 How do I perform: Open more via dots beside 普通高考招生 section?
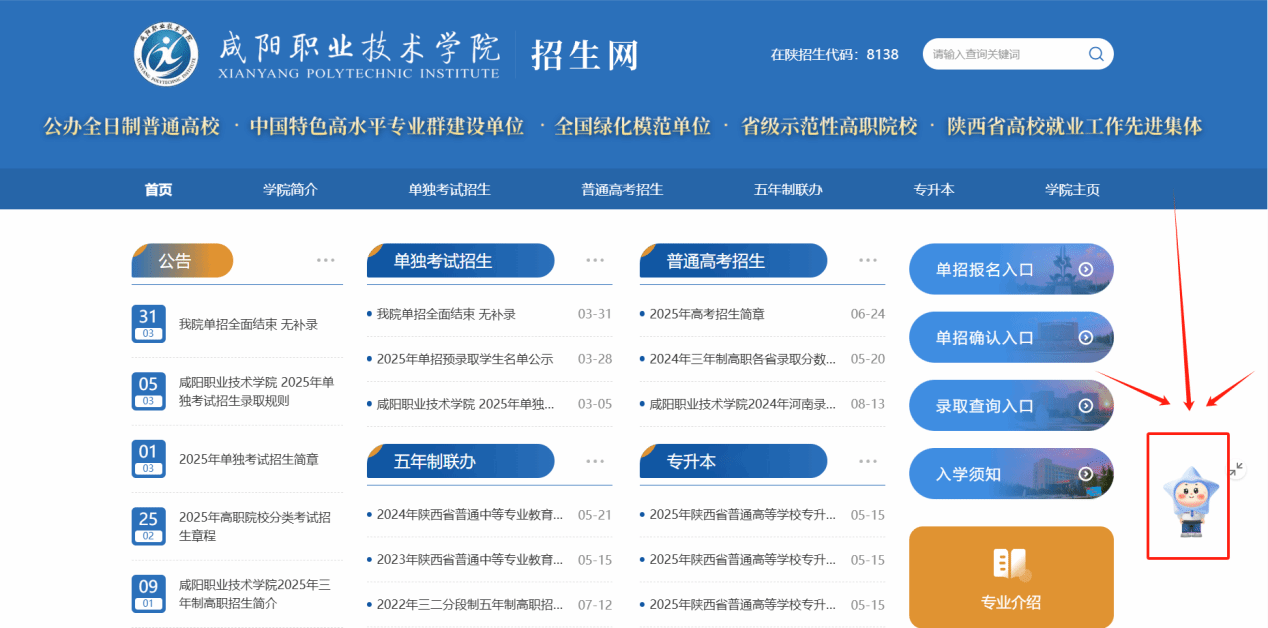(868, 260)
